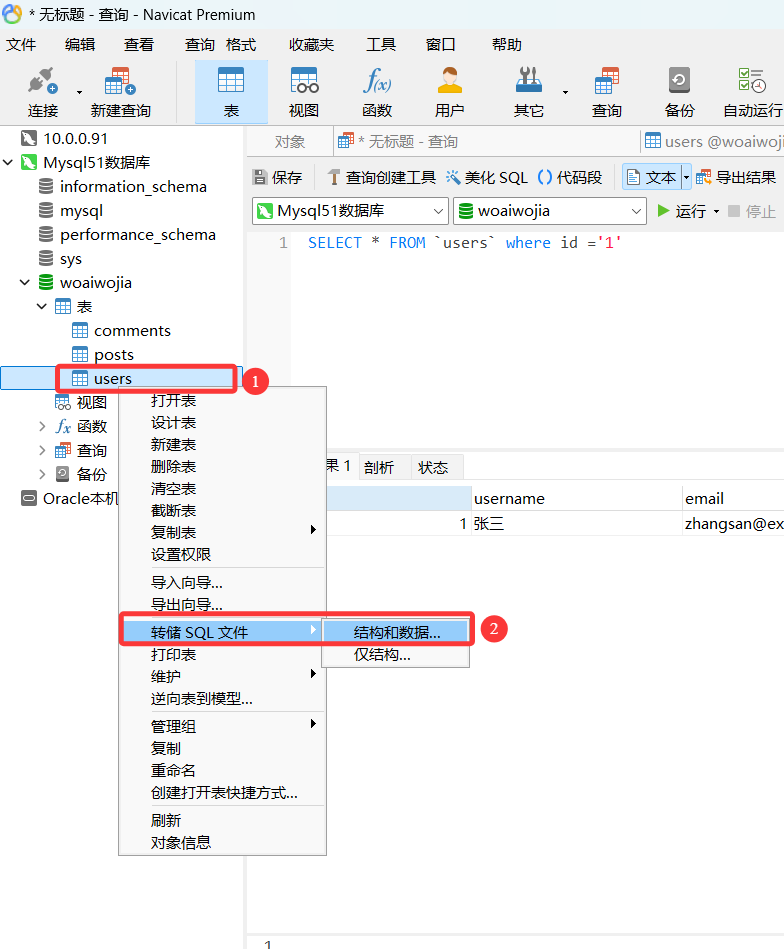Select the View (视图) toolbar icon
The image size is (784, 949).
pyautogui.click(x=303, y=92)
